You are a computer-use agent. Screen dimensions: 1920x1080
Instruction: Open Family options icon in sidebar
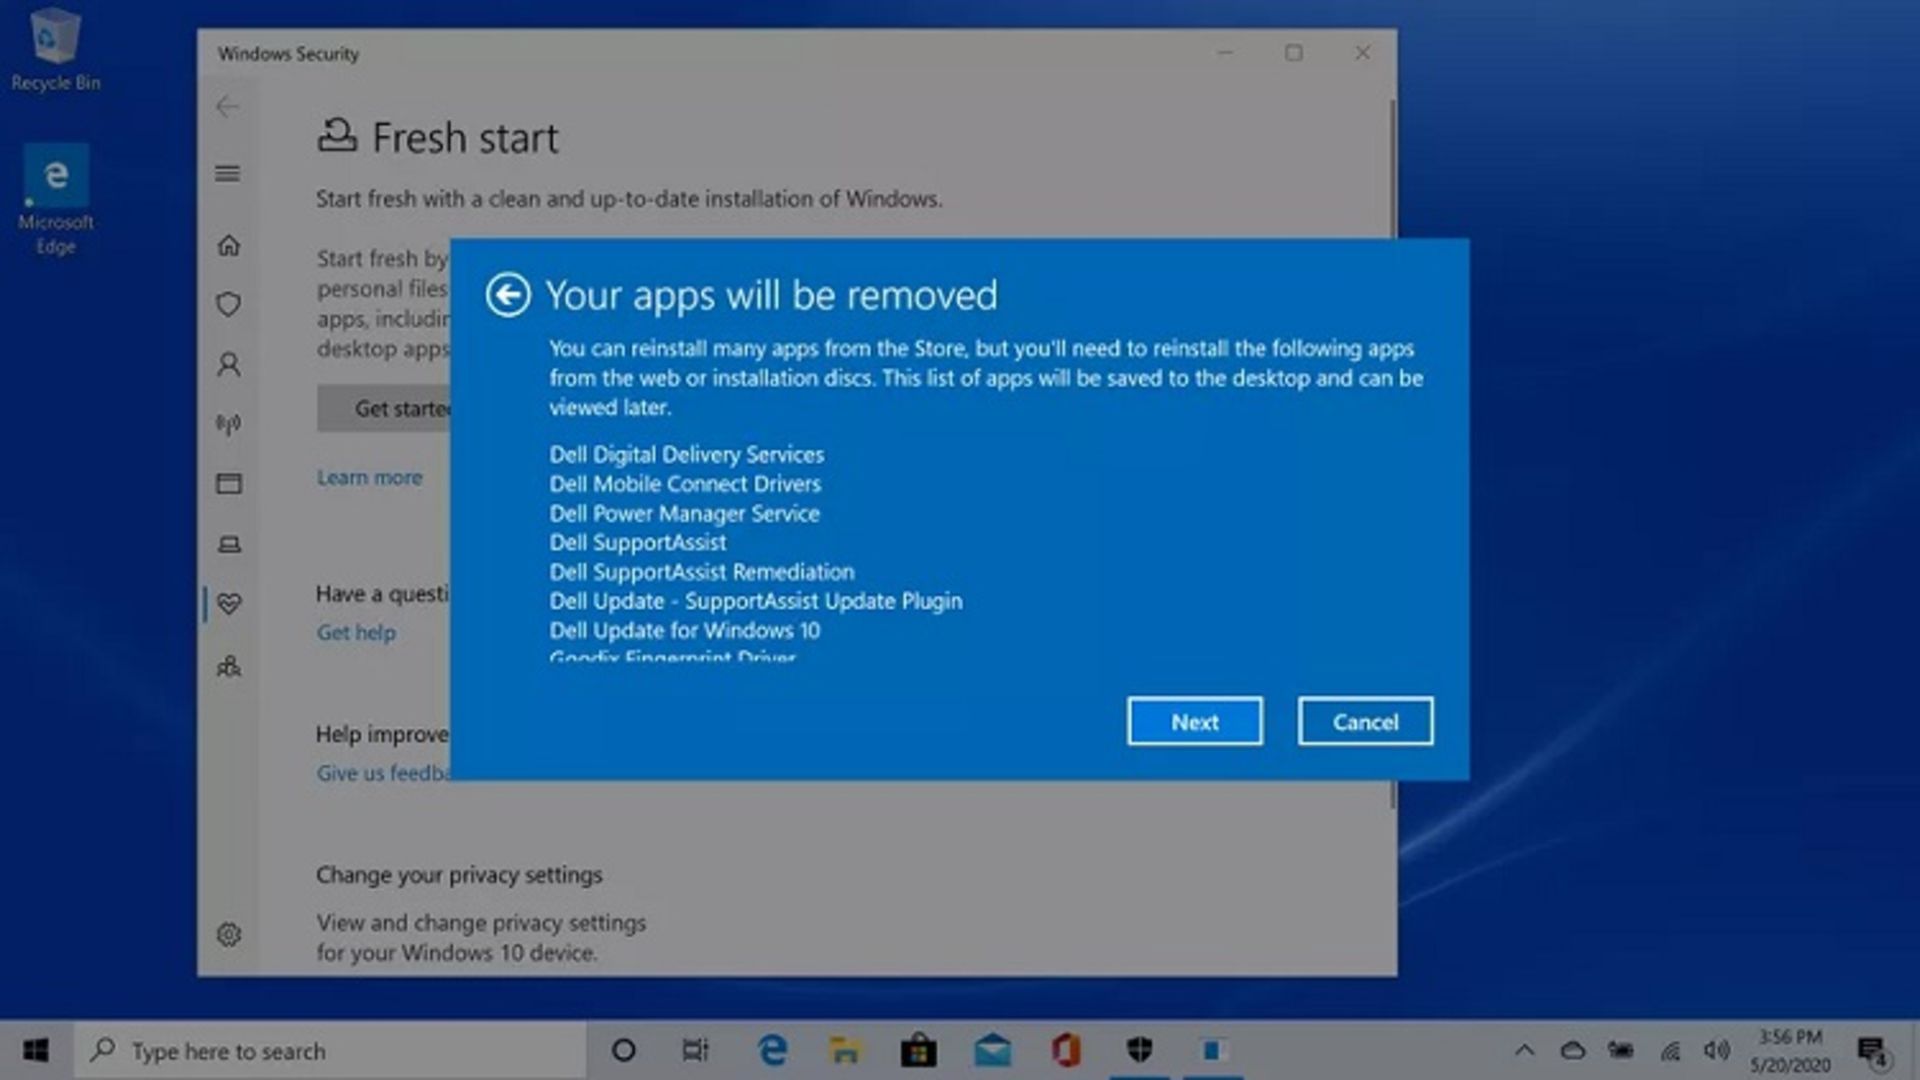click(229, 666)
